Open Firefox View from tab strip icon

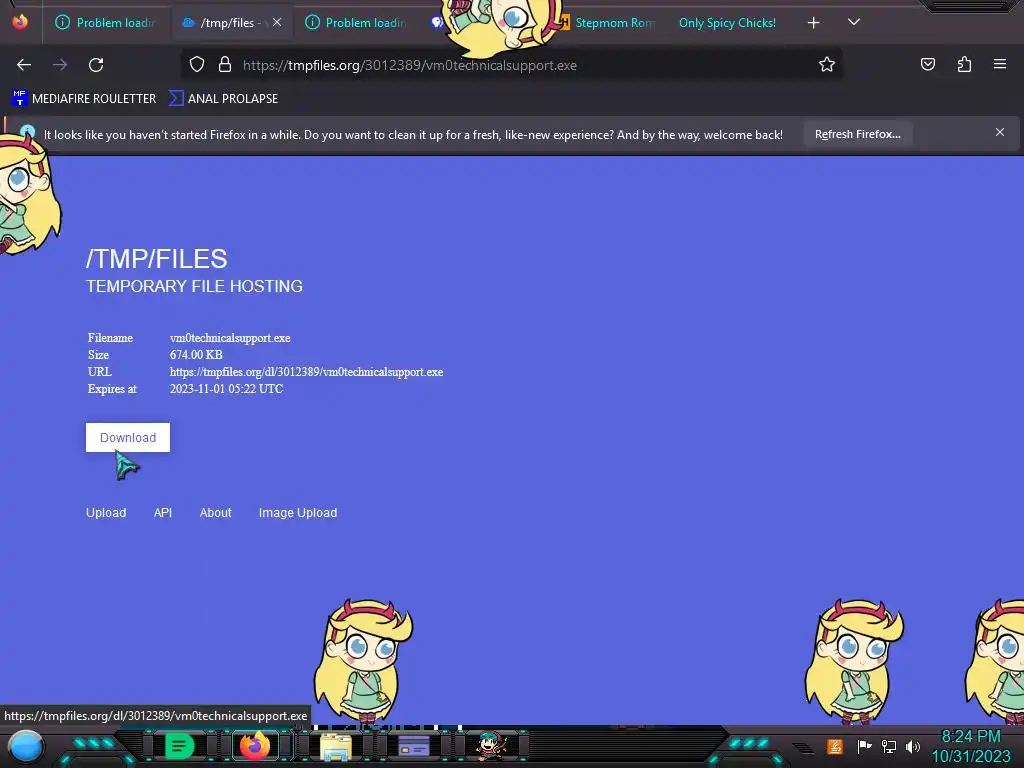[20, 22]
